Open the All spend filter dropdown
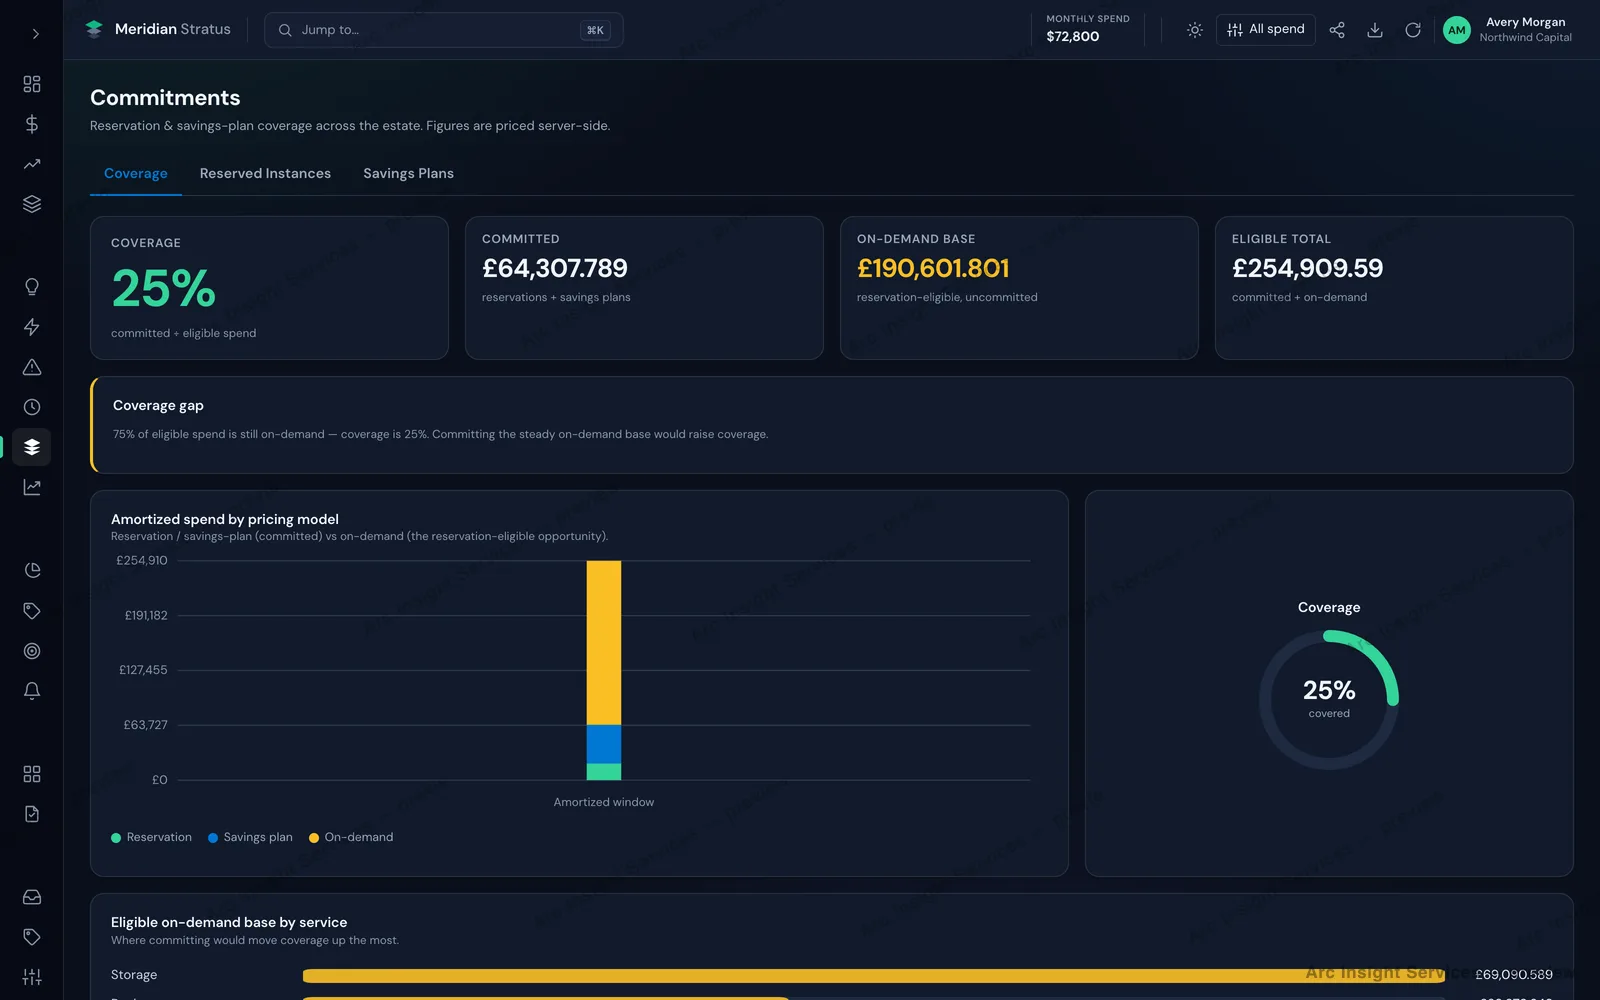1600x1000 pixels. tap(1265, 30)
